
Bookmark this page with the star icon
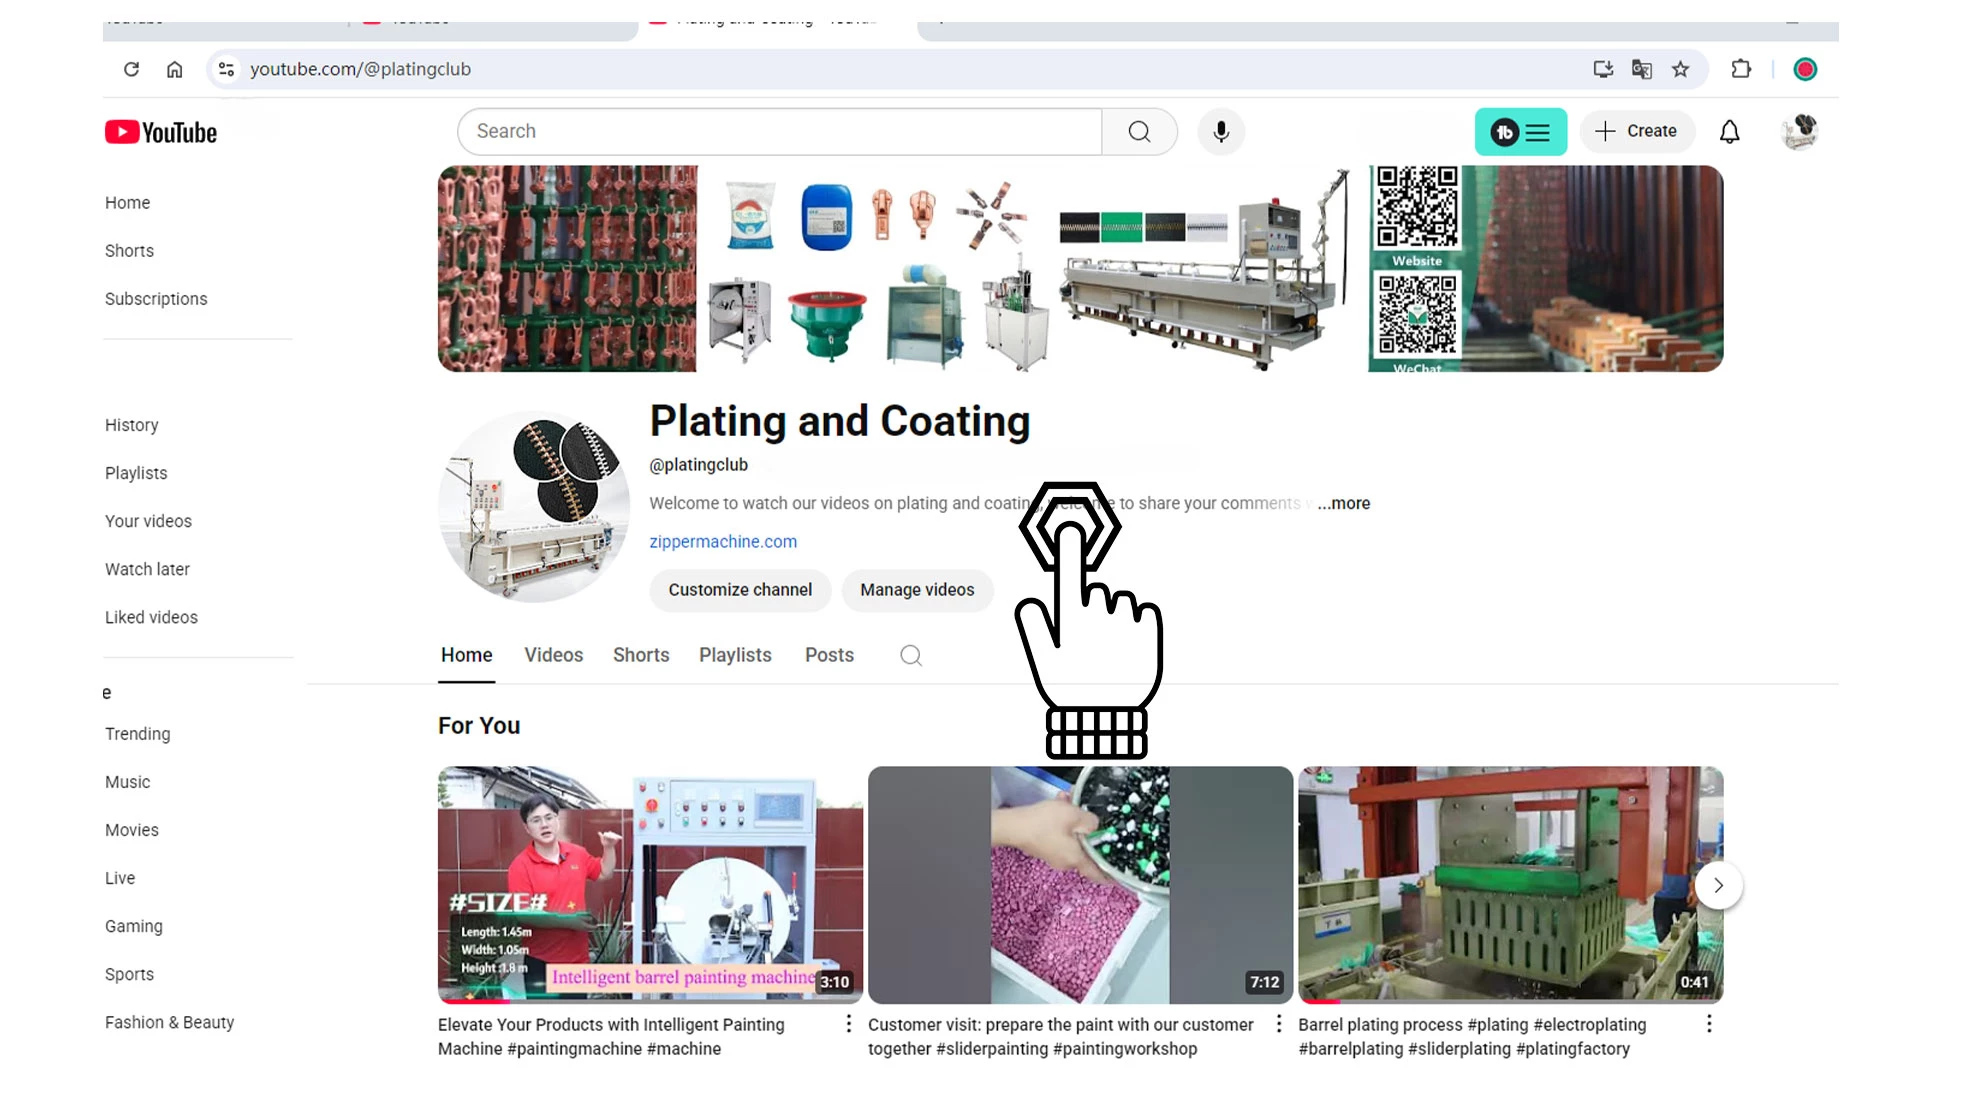[1681, 69]
